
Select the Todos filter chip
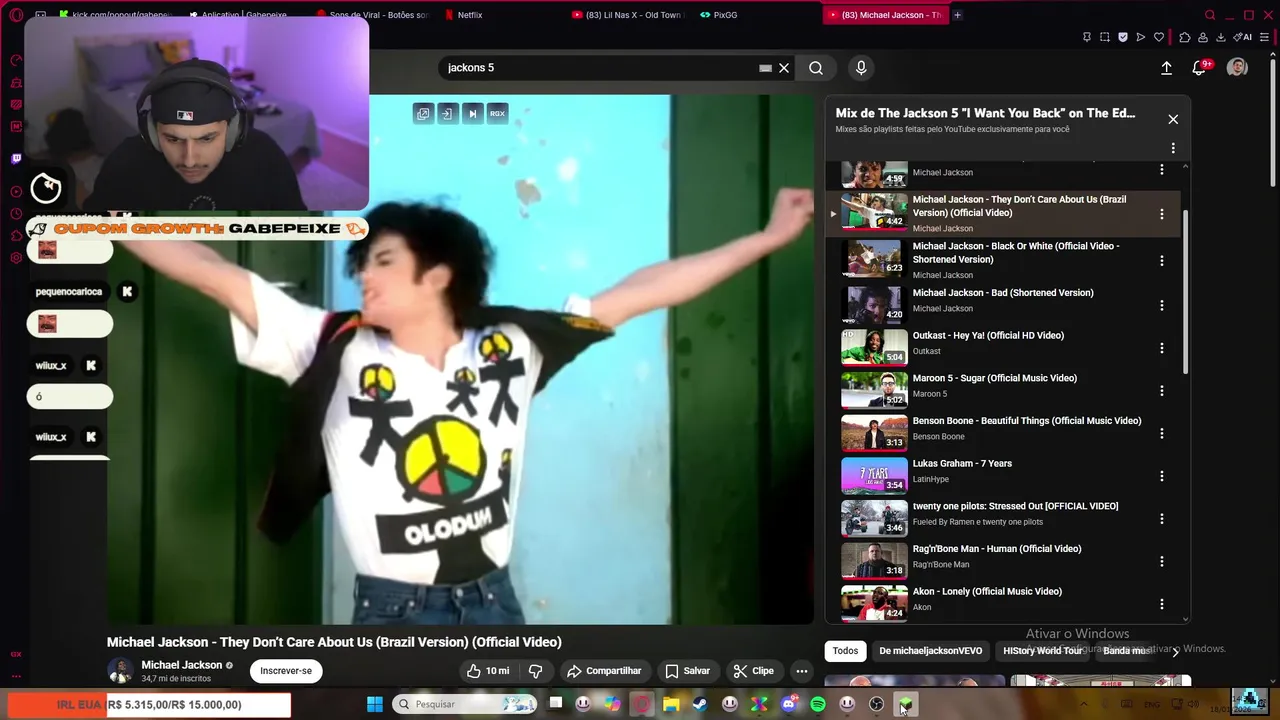845,651
